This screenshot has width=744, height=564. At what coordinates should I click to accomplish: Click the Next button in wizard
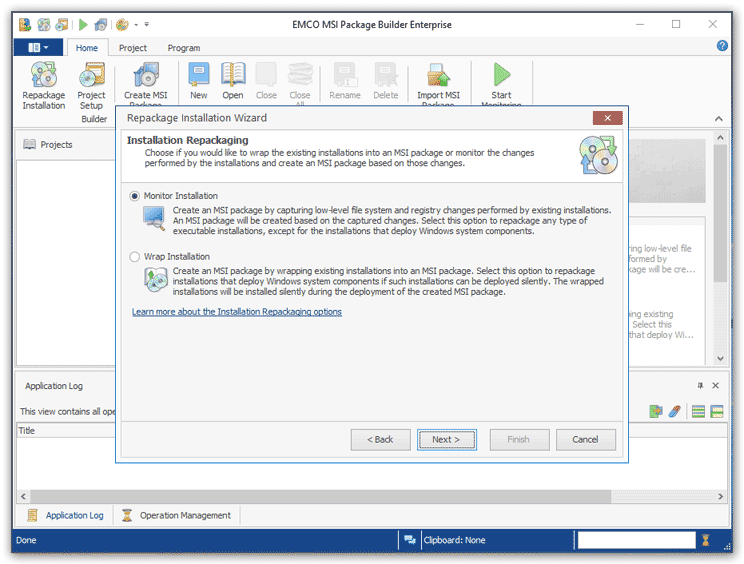446,440
